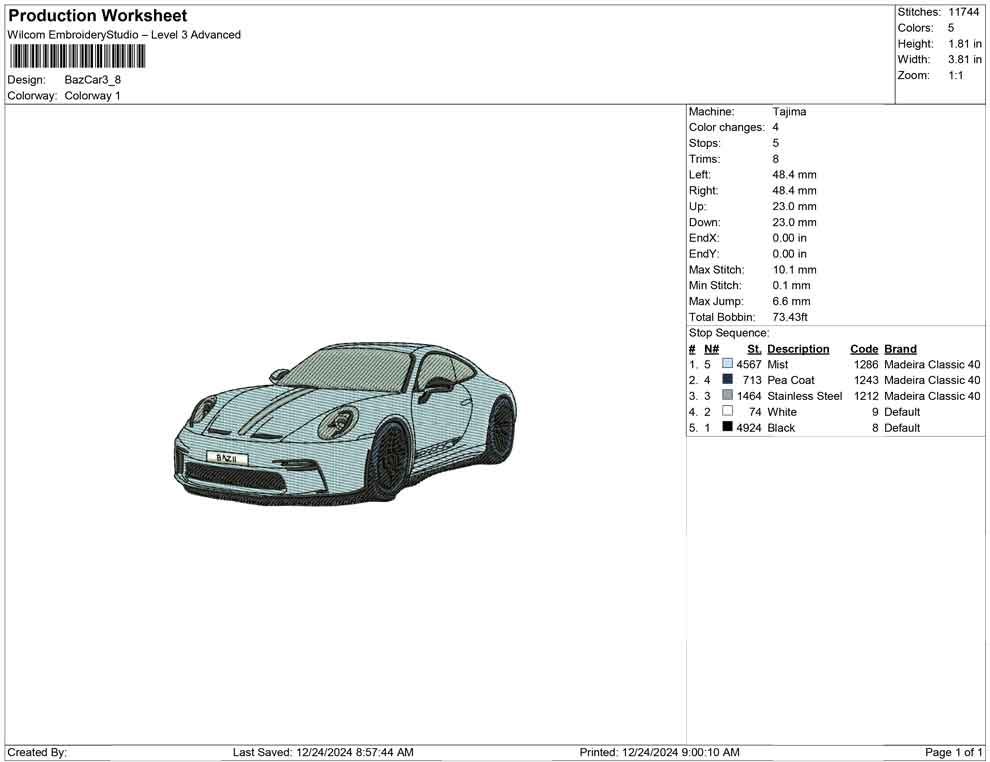Click the Black color swatch
Viewport: 990px width, 762px height.
point(727,428)
